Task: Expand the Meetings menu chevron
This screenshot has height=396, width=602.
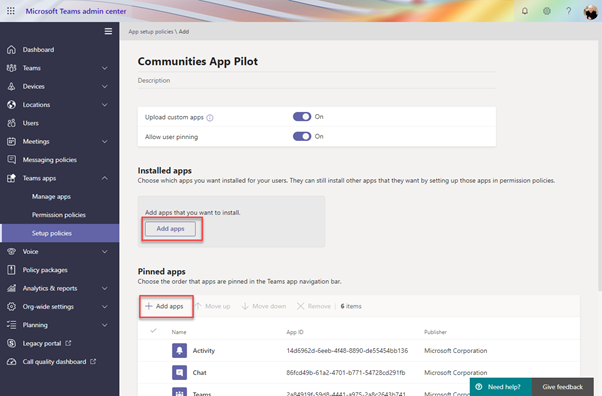Action: pyautogui.click(x=104, y=141)
